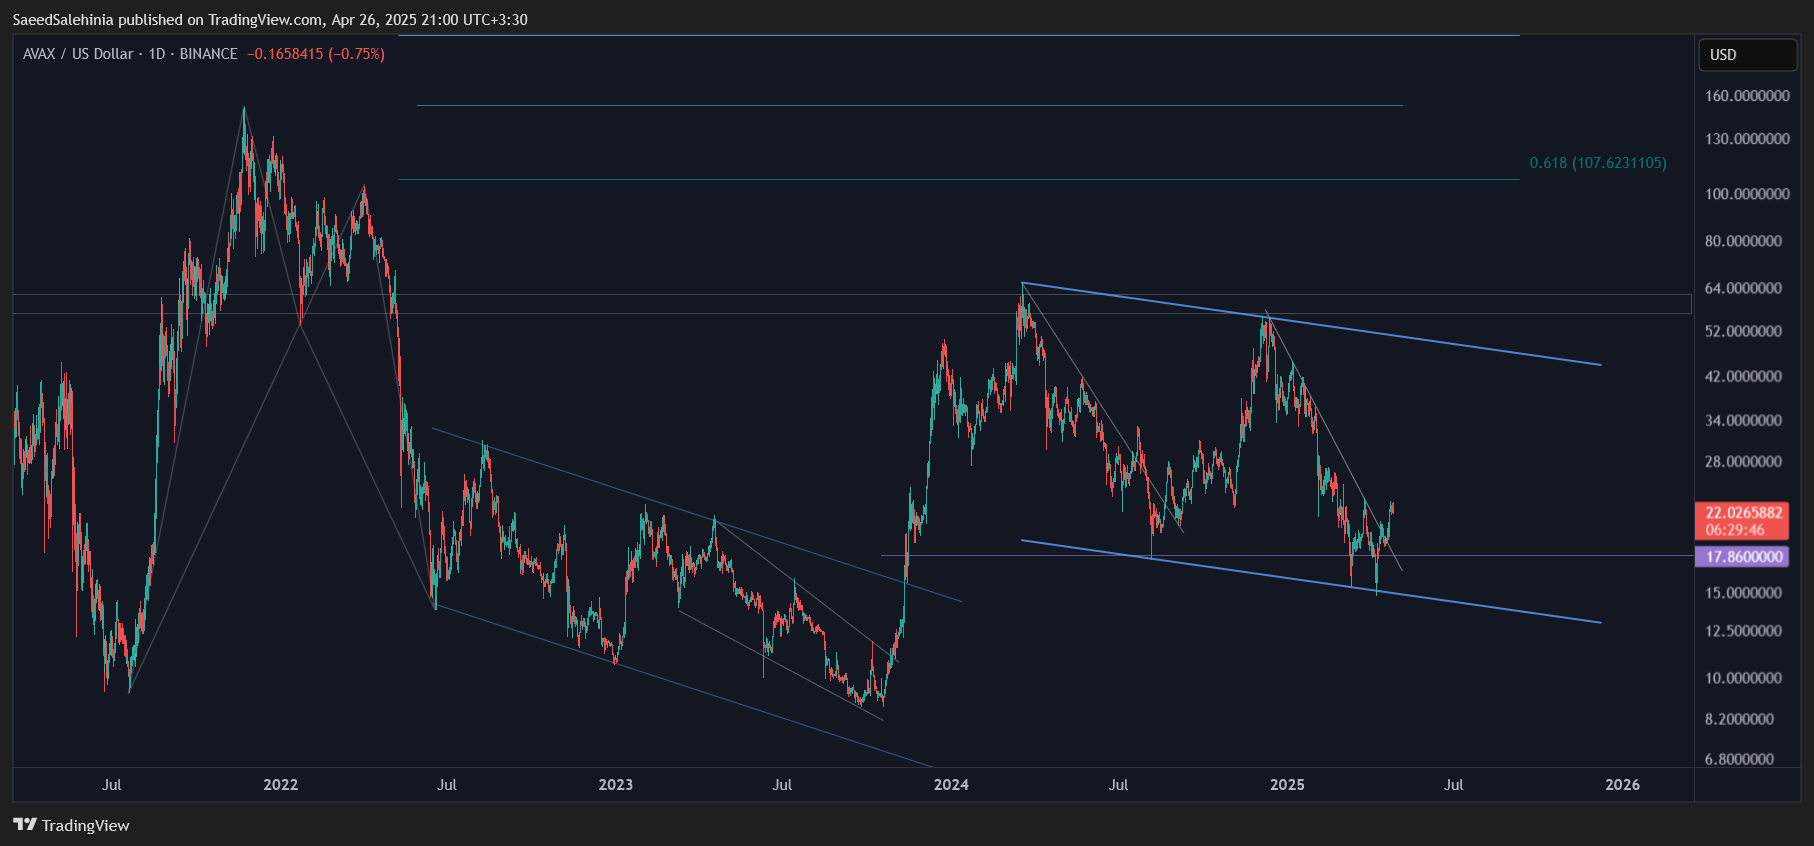The image size is (1814, 846).
Task: Click the USD currency button
Action: coord(1747,55)
